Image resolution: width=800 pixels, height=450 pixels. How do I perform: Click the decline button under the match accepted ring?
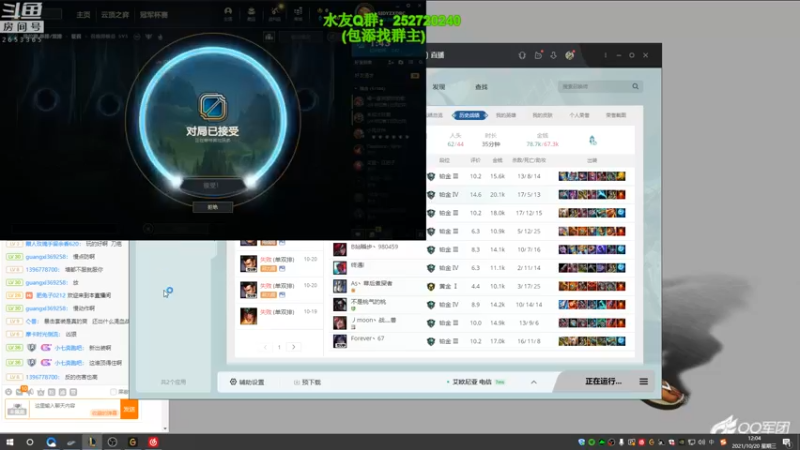tap(213, 207)
